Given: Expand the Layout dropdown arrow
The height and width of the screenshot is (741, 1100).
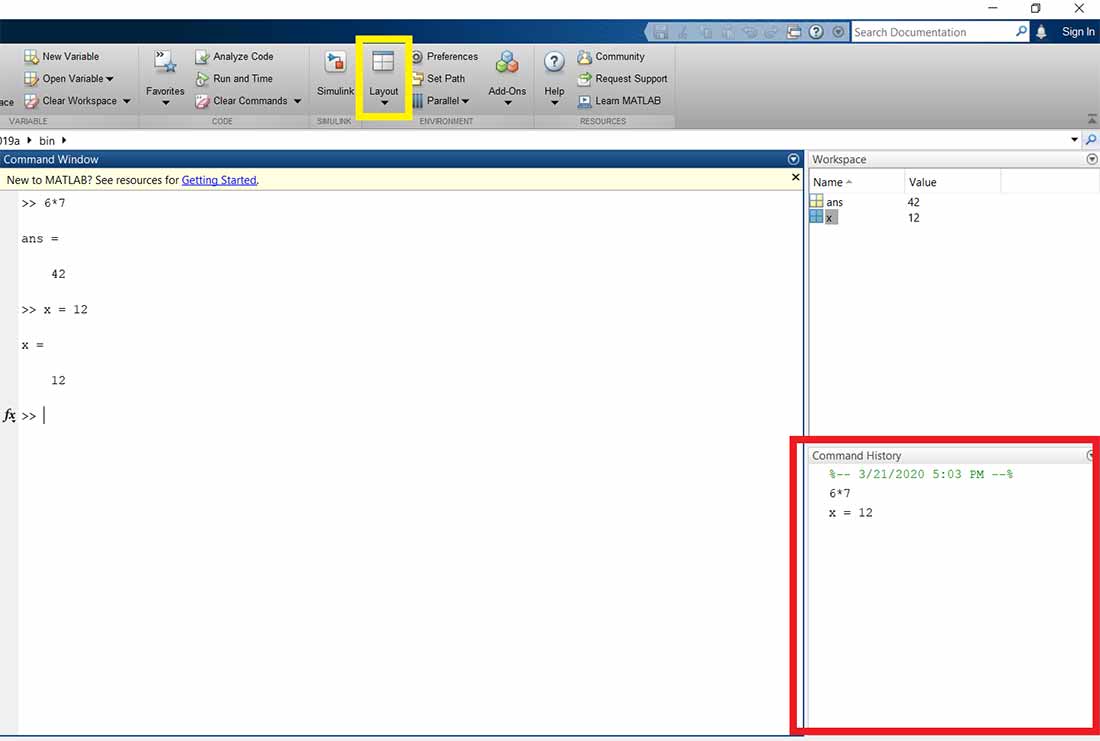Looking at the screenshot, I should [x=384, y=103].
